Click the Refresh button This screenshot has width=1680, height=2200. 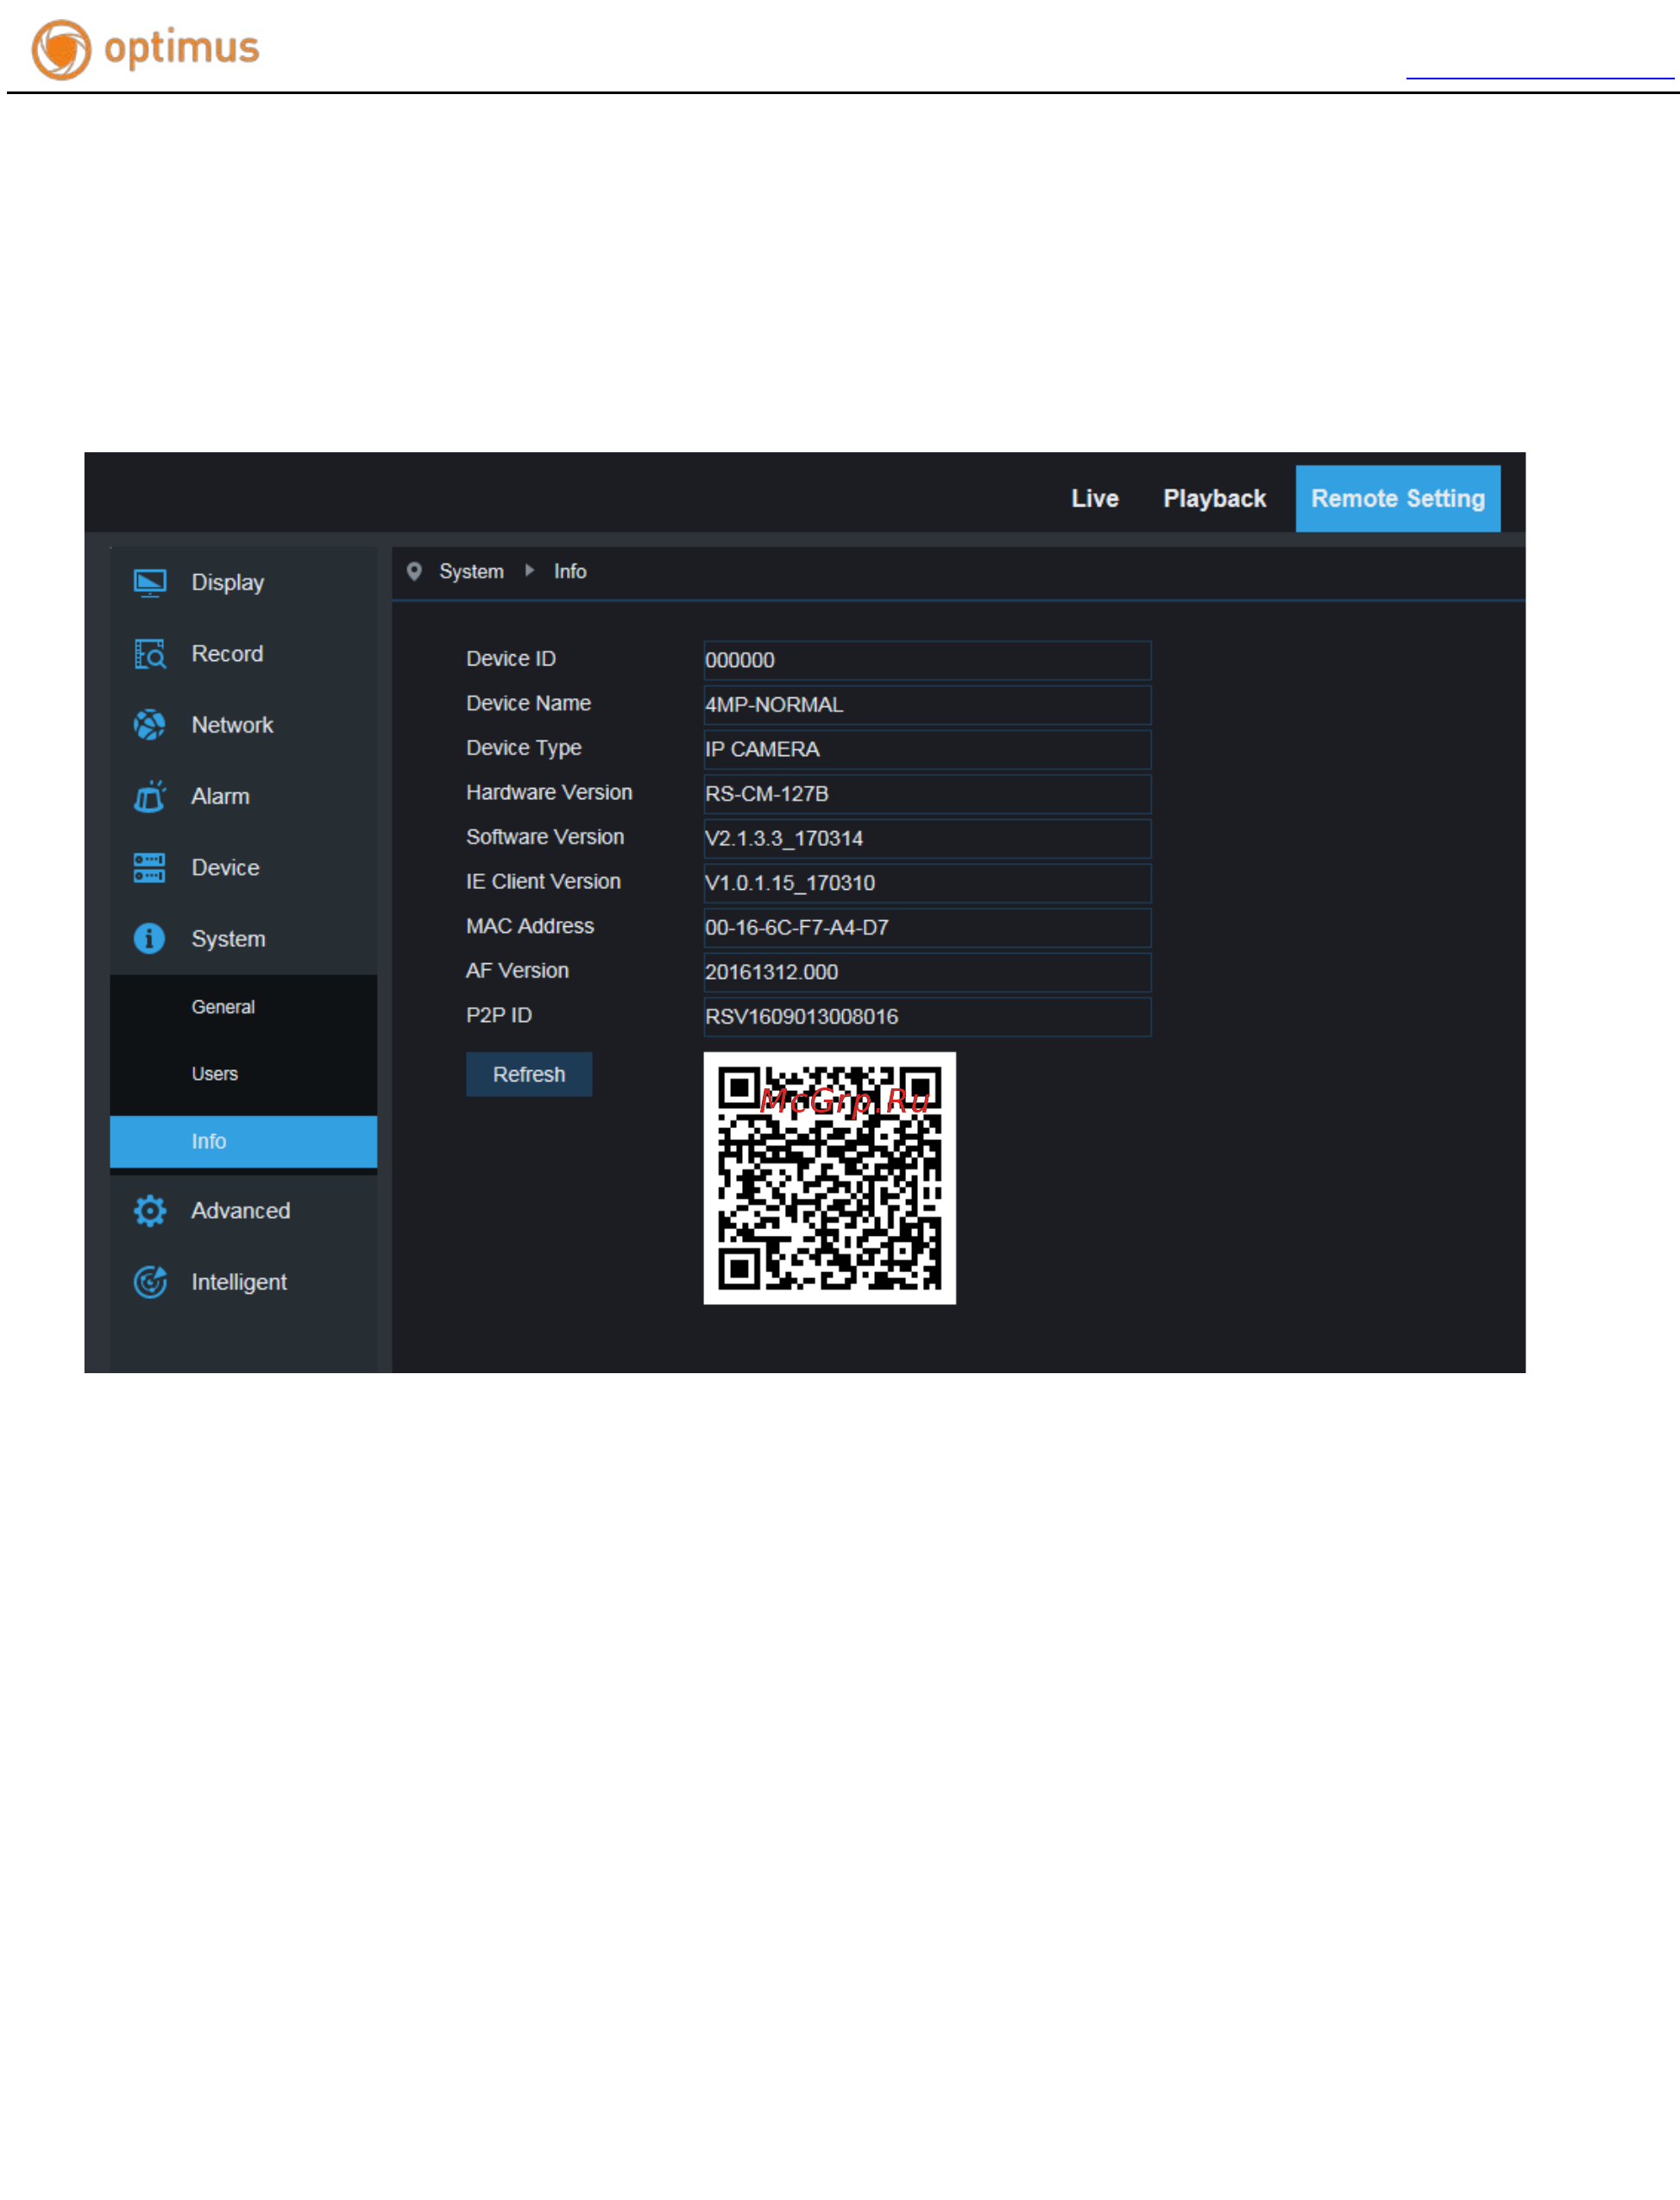coord(529,1074)
